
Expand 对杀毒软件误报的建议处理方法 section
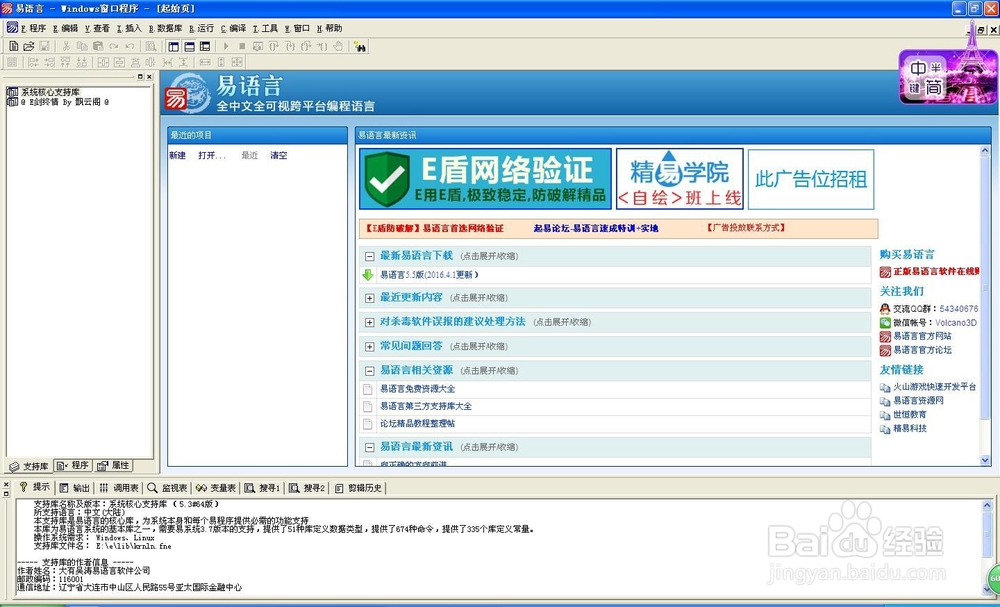[369, 323]
